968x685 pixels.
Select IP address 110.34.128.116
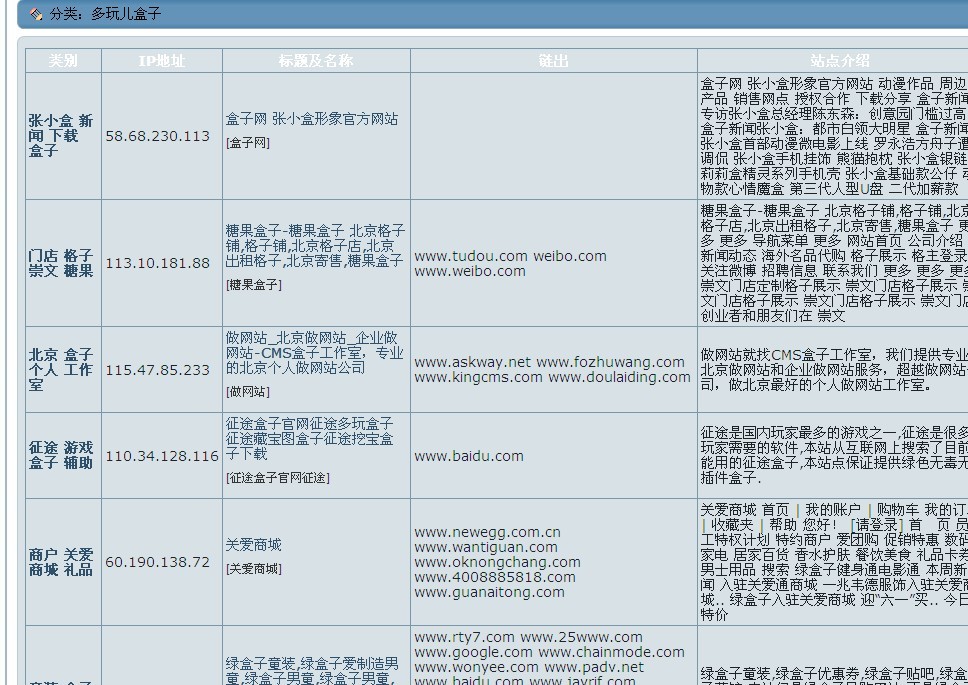click(162, 456)
